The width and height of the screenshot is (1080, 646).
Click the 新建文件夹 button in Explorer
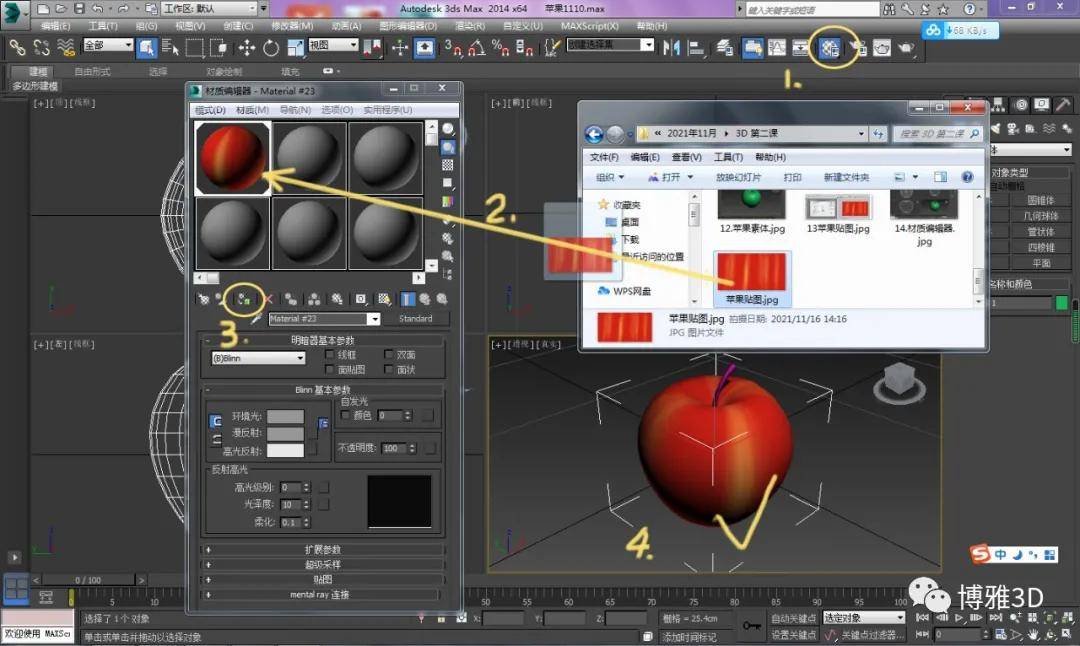click(847, 177)
